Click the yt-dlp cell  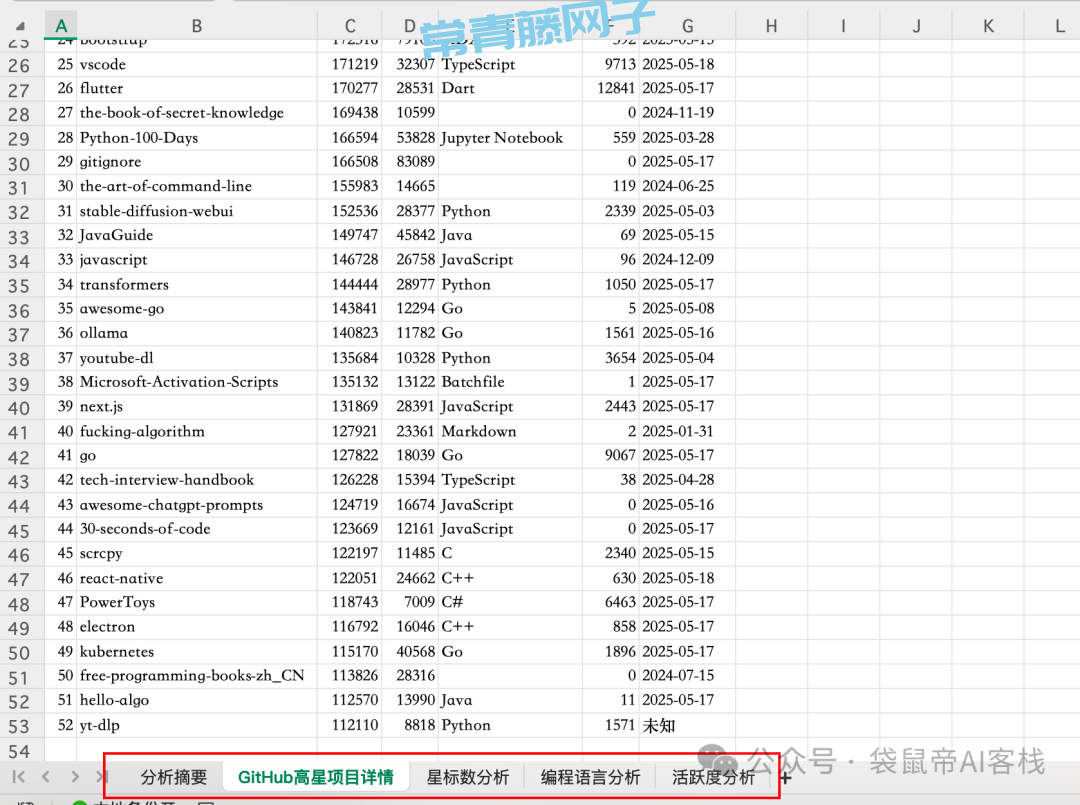(197, 725)
